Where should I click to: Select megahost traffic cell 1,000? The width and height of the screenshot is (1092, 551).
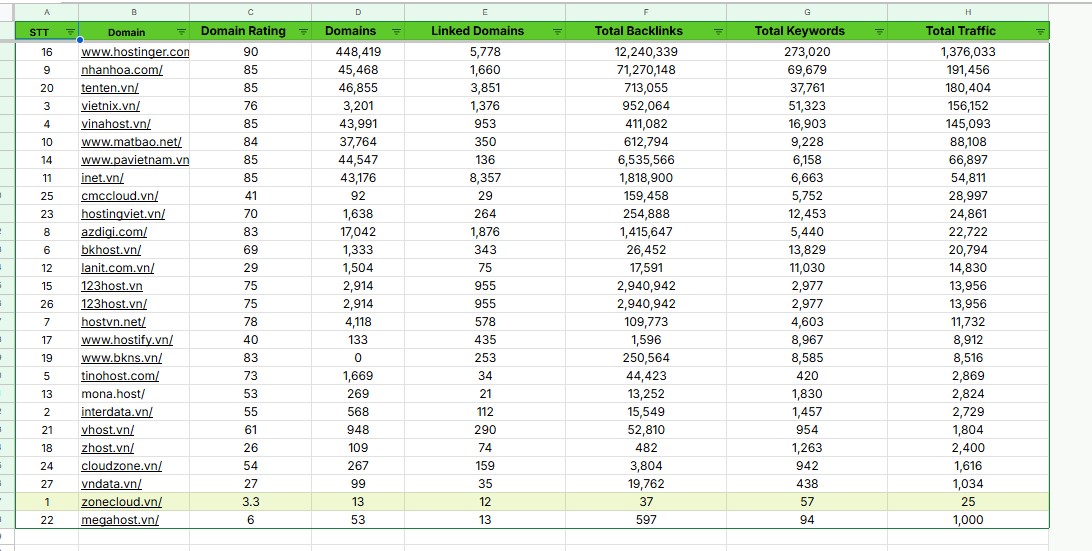click(x=968, y=520)
